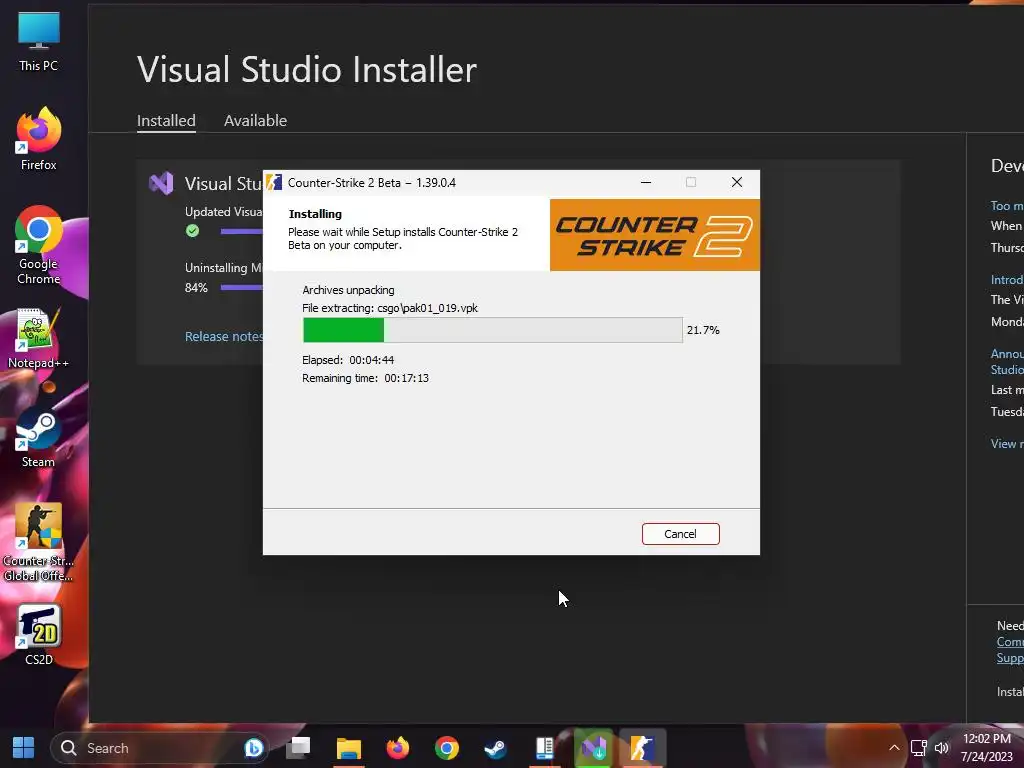Open the 'Annou...' news article link
The width and height of the screenshot is (1024, 768).
click(1006, 361)
